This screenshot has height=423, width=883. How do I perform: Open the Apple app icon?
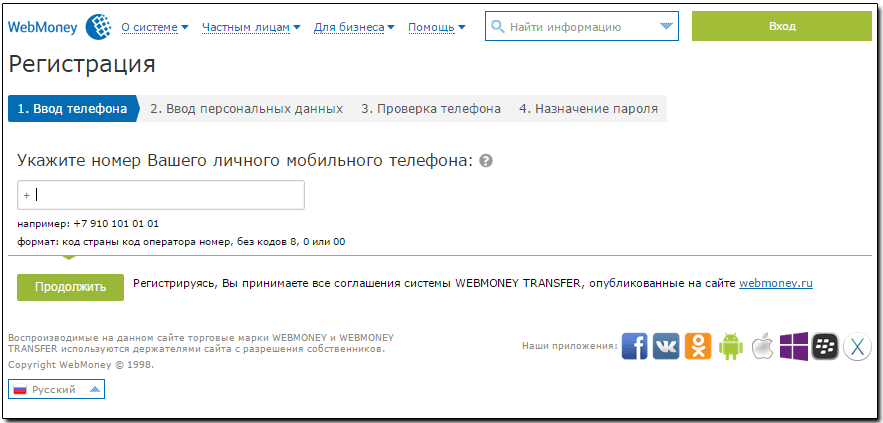point(762,346)
